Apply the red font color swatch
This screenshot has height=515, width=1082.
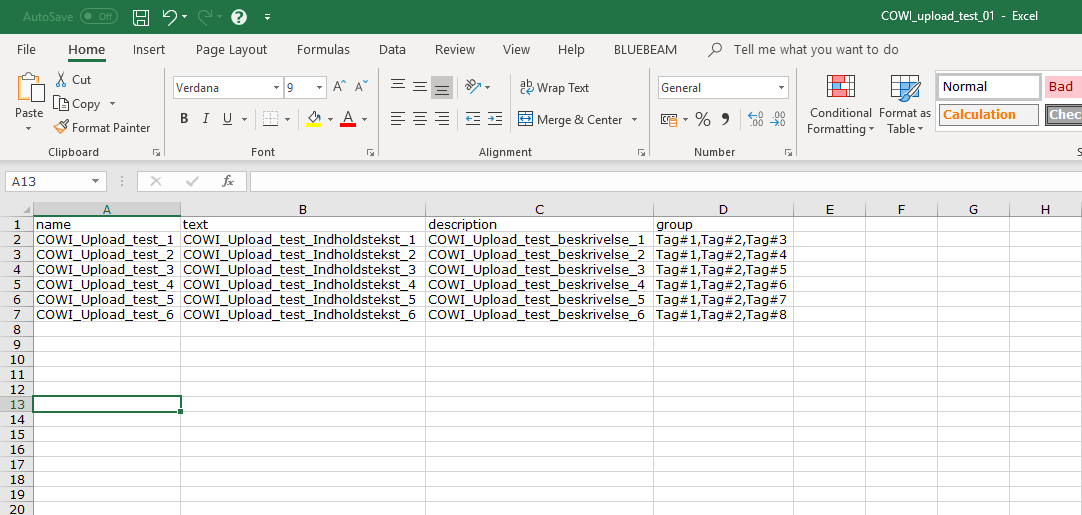tap(348, 119)
